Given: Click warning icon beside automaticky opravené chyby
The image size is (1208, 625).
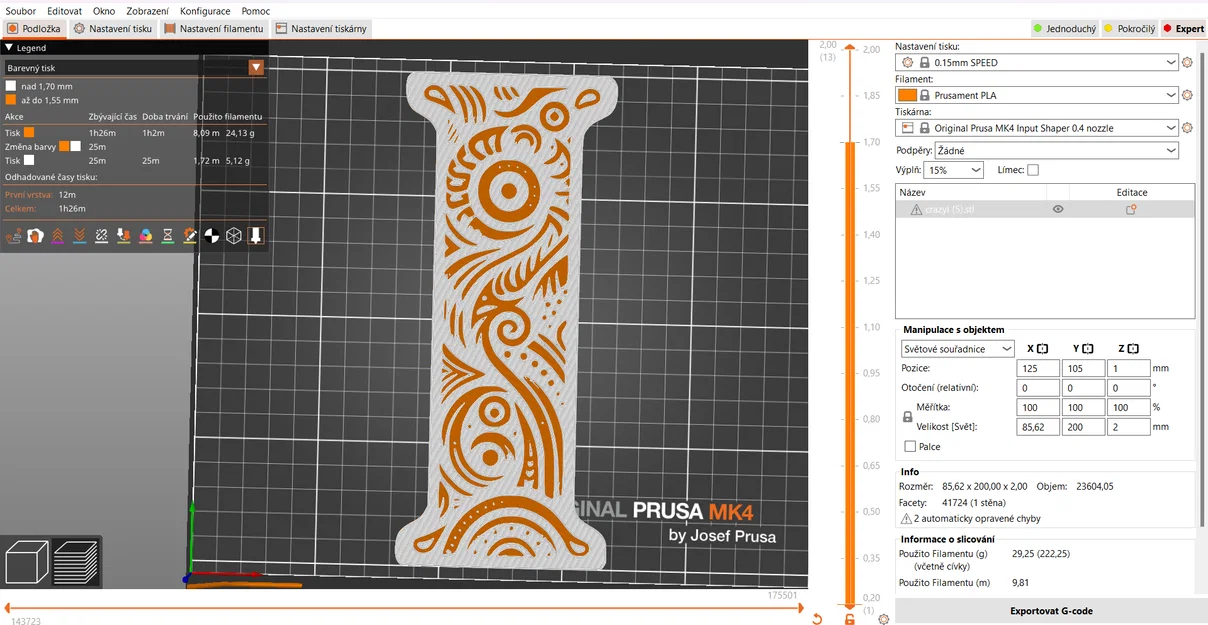Looking at the screenshot, I should (x=906, y=518).
